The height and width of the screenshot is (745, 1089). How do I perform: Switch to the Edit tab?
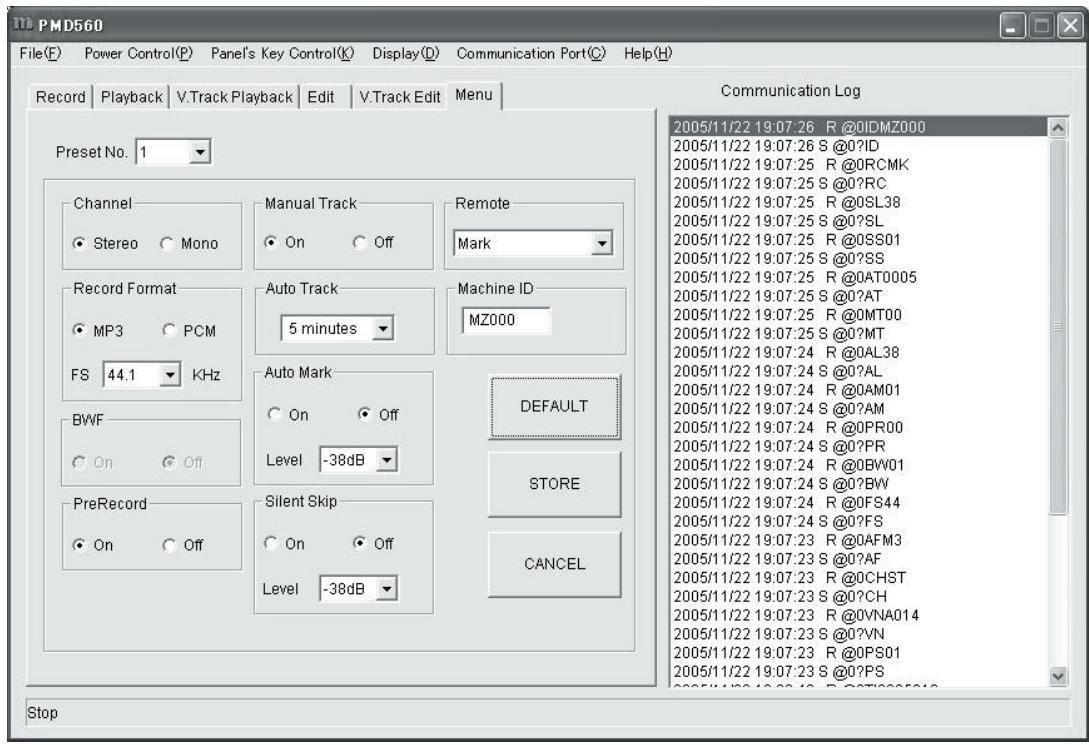(321, 97)
